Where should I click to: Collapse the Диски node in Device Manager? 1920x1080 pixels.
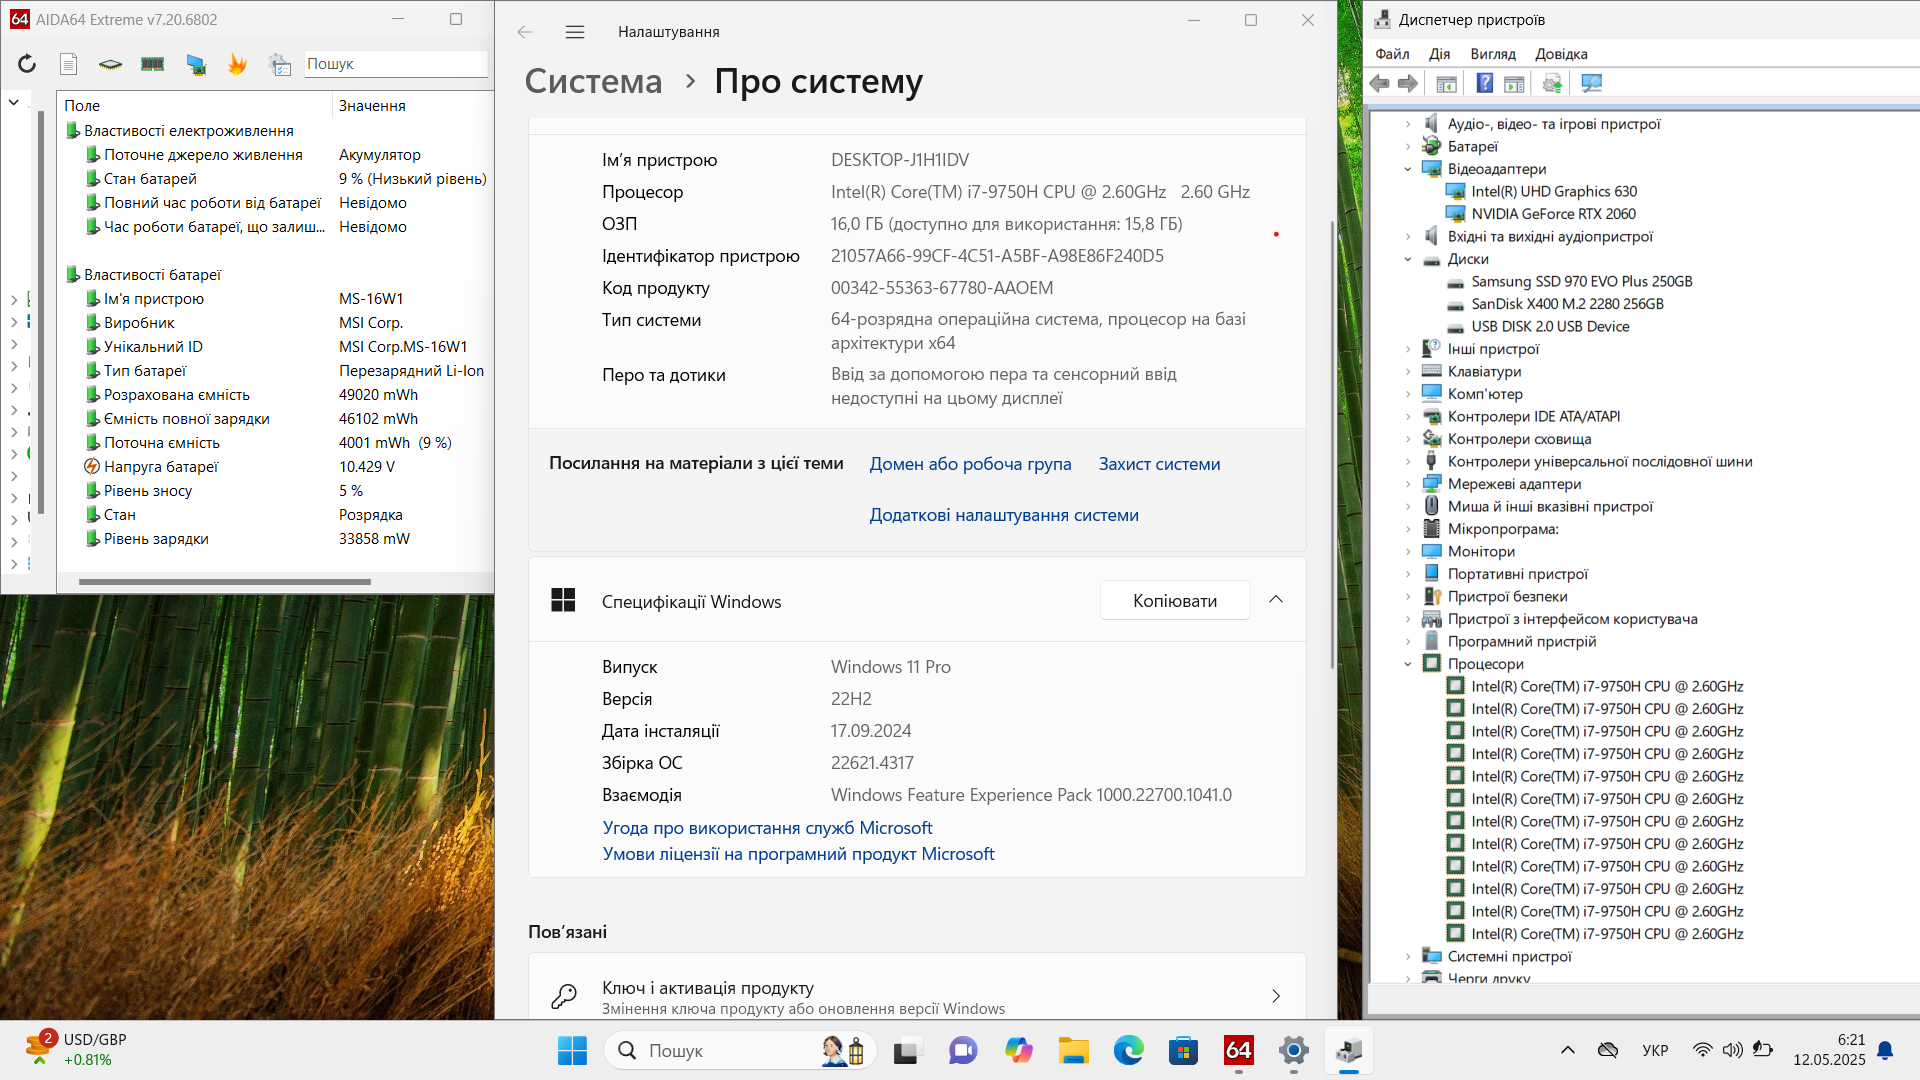1408,259
